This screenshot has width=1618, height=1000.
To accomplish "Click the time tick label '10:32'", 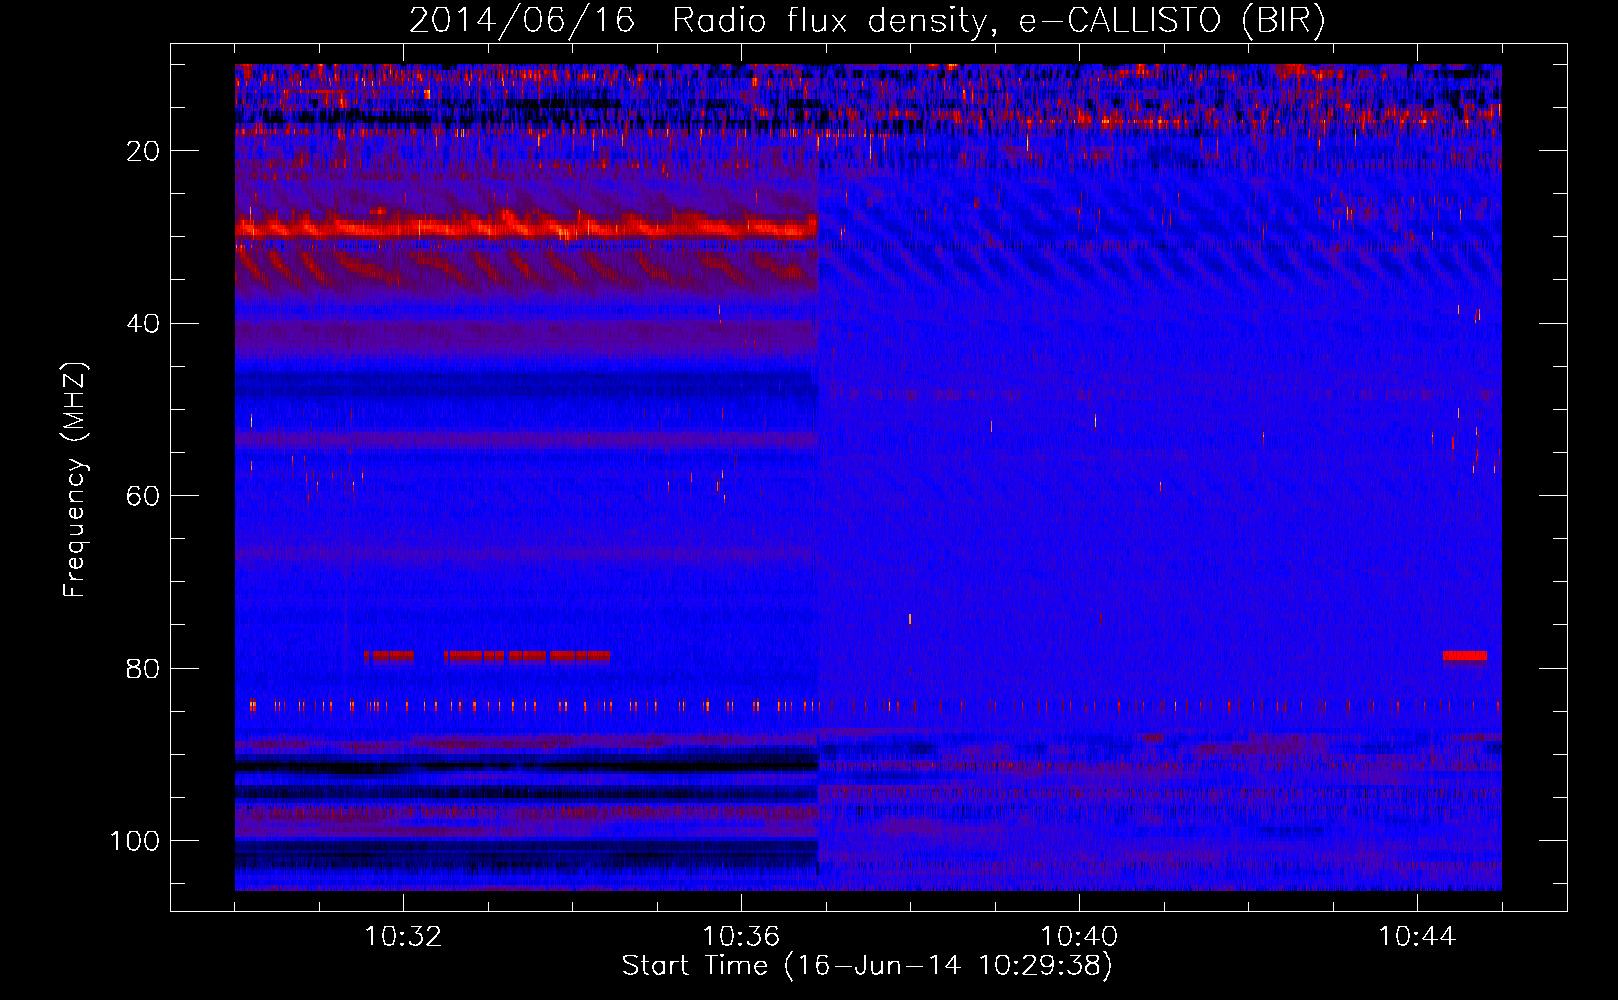I will tap(403, 937).
